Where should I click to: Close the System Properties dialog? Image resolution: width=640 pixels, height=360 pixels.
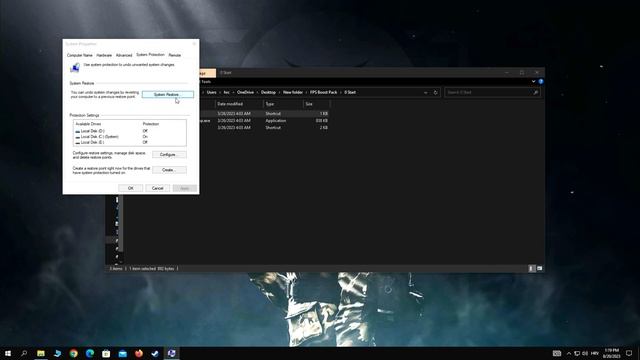tap(194, 44)
